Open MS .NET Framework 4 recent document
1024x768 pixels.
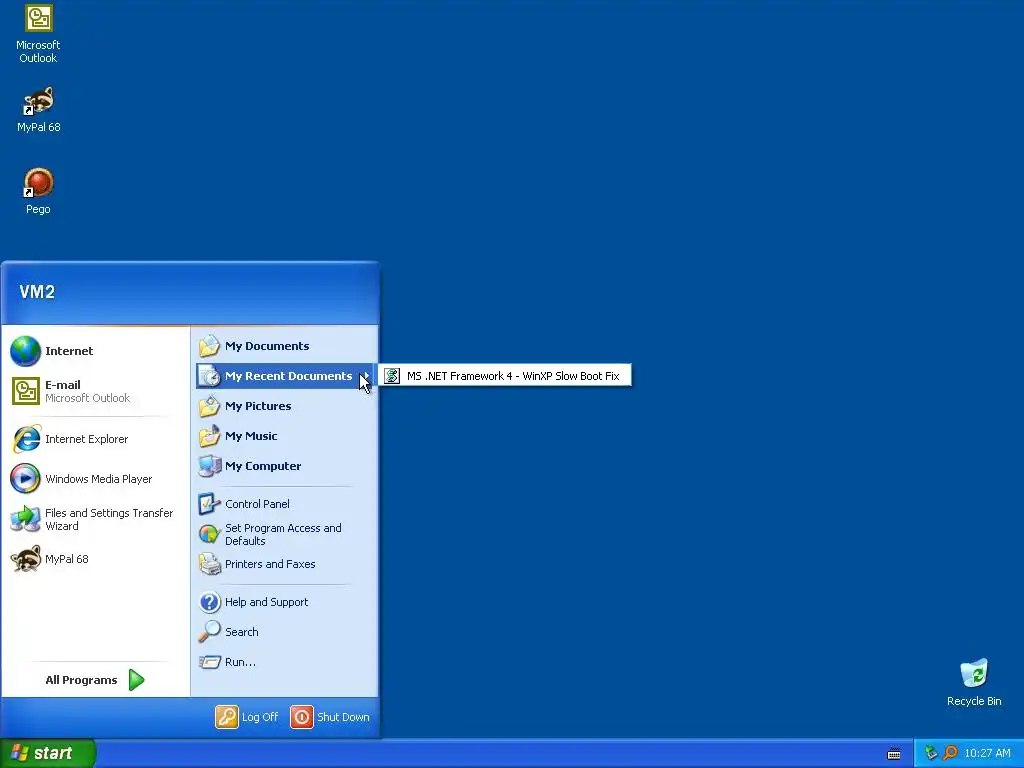505,376
